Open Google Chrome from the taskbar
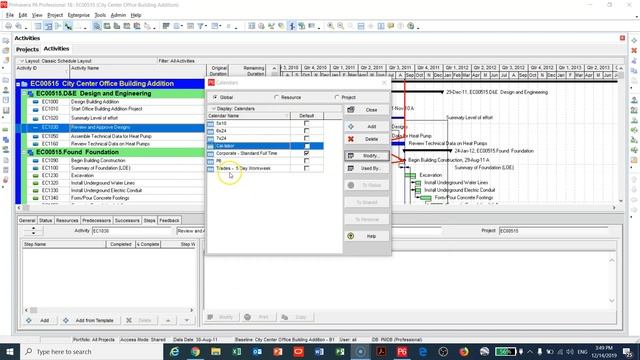Viewport: 640px width, 360px height. (x=195, y=352)
